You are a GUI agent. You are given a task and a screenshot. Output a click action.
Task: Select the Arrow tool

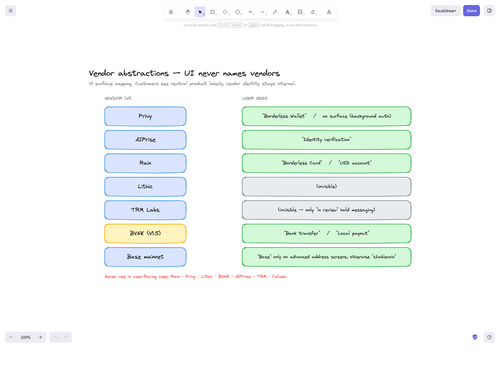(250, 12)
